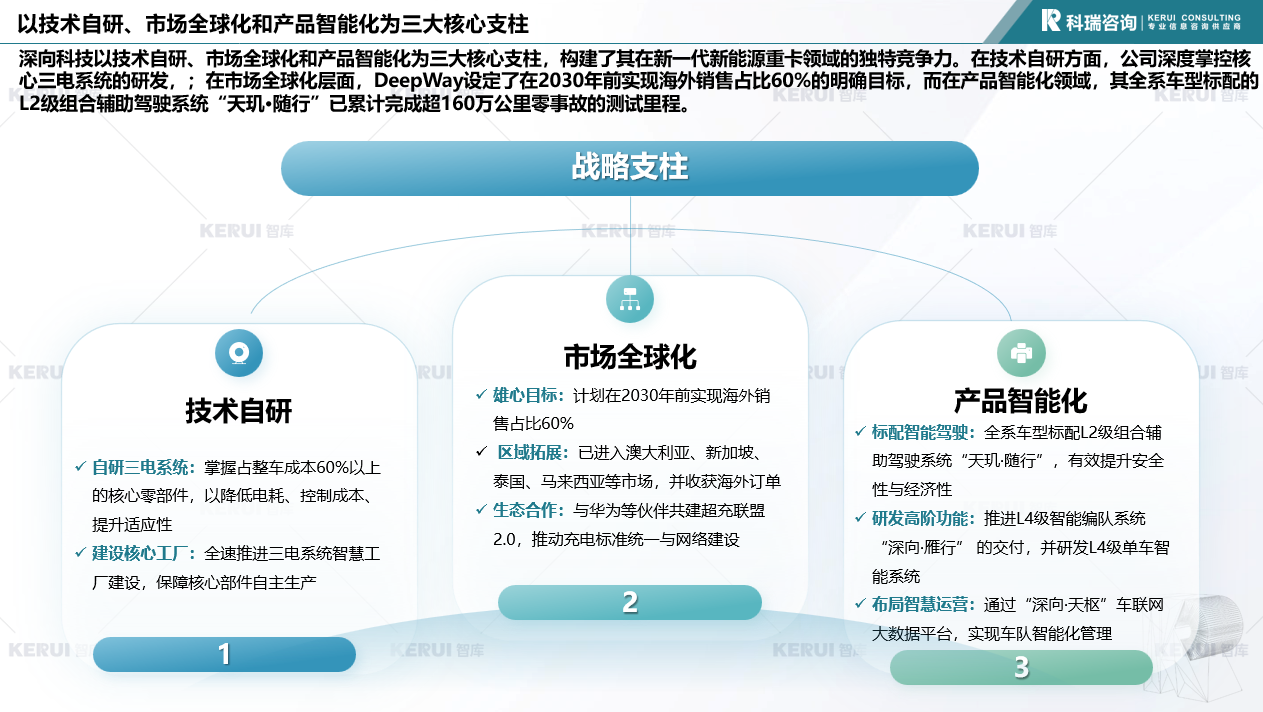The image size is (1263, 712).
Task: Click the 市场全球化 heading
Action: coord(630,357)
